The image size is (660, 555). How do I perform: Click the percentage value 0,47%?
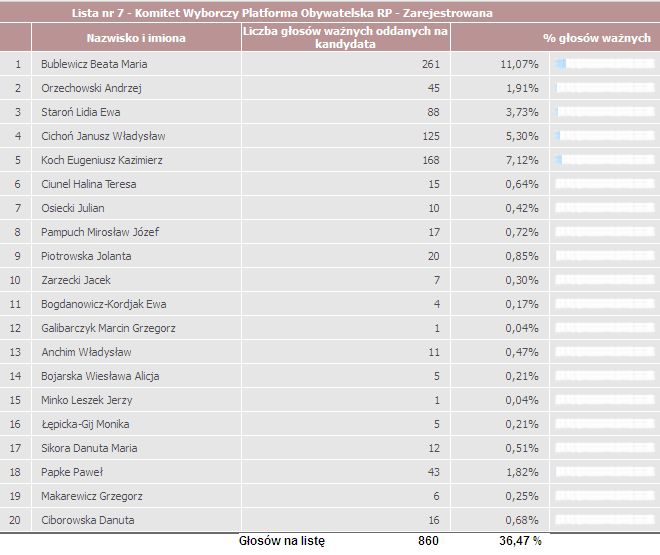[x=522, y=352]
